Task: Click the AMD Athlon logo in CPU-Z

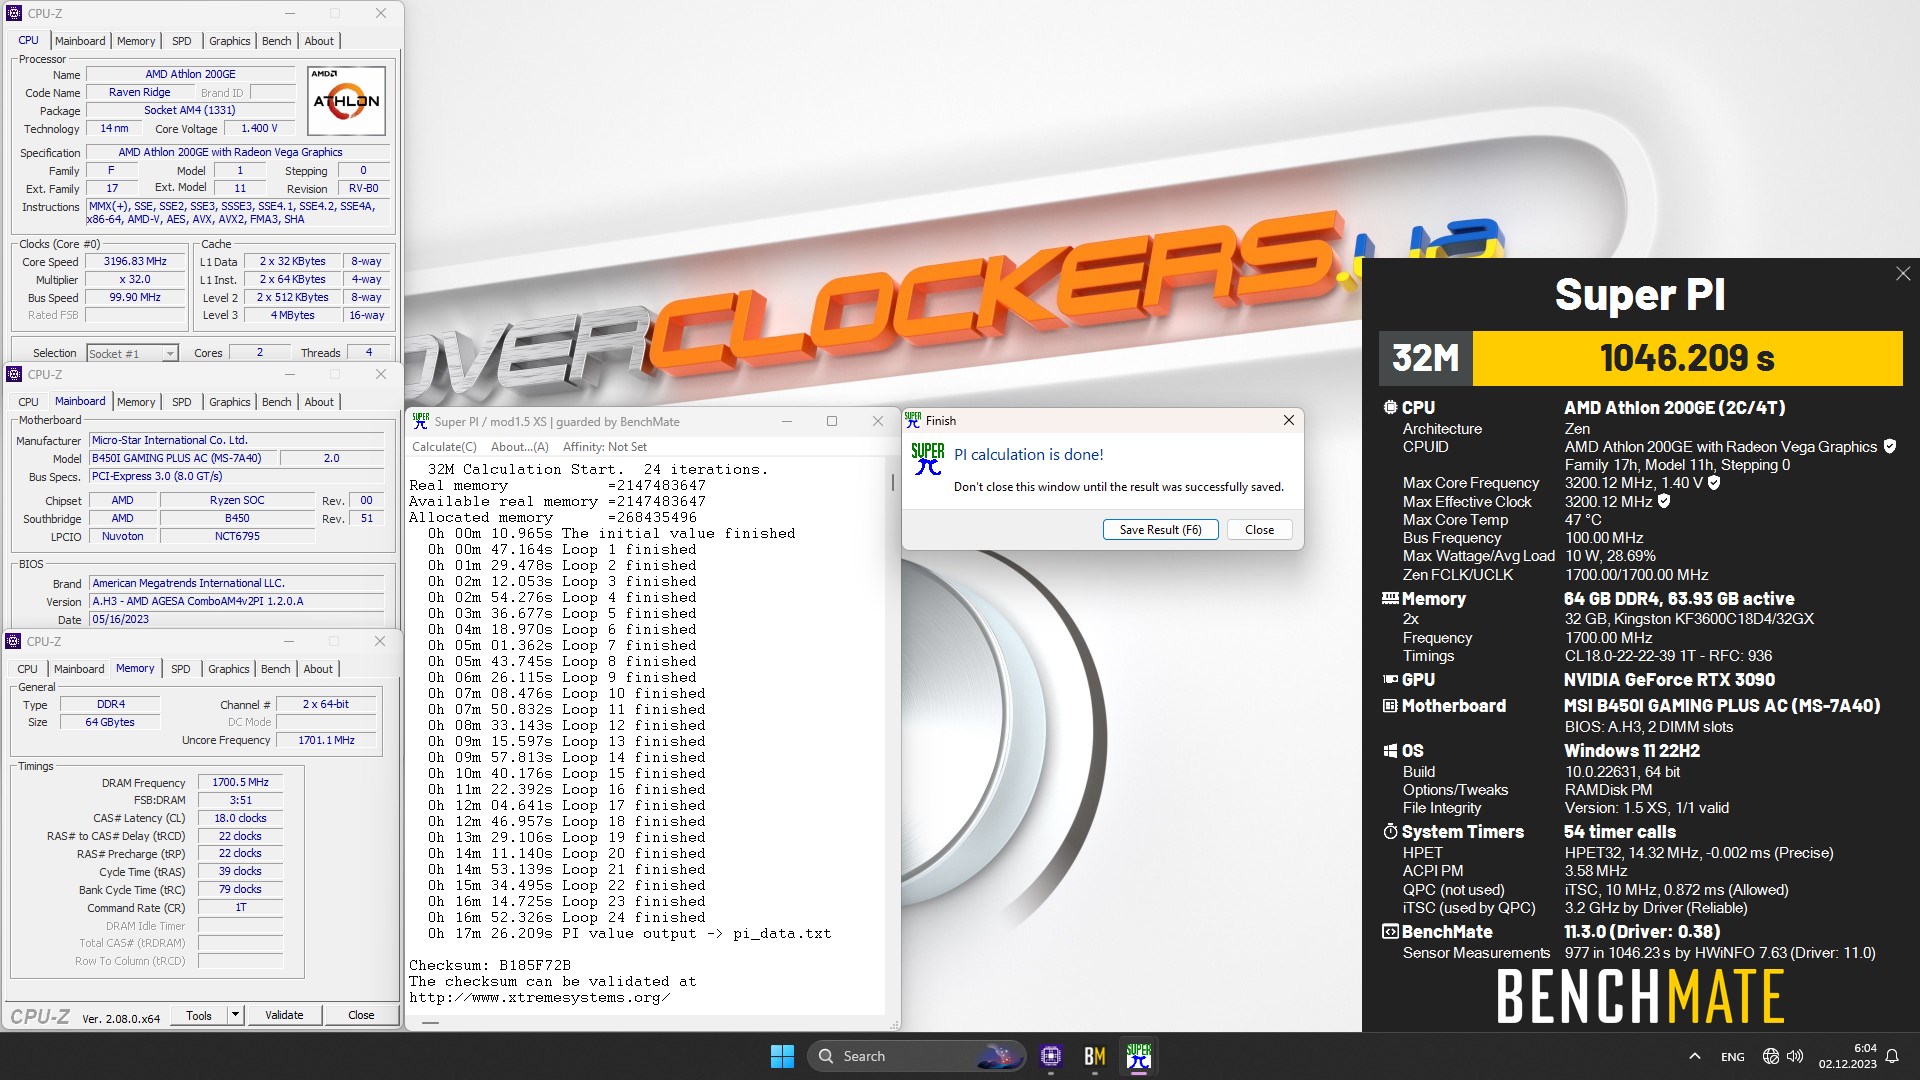Action: (x=346, y=101)
